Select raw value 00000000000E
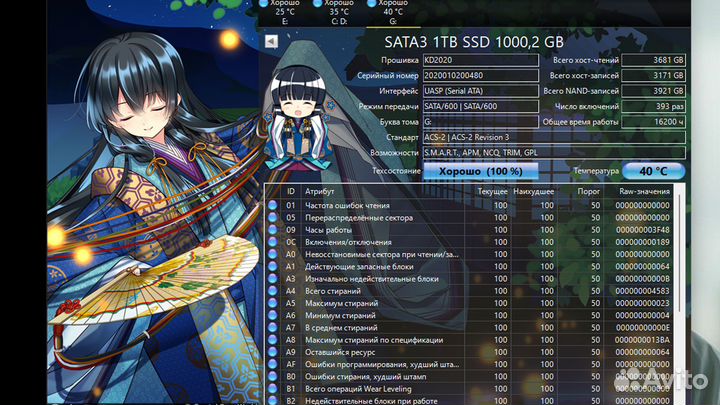This screenshot has width=720, height=405. click(642, 328)
